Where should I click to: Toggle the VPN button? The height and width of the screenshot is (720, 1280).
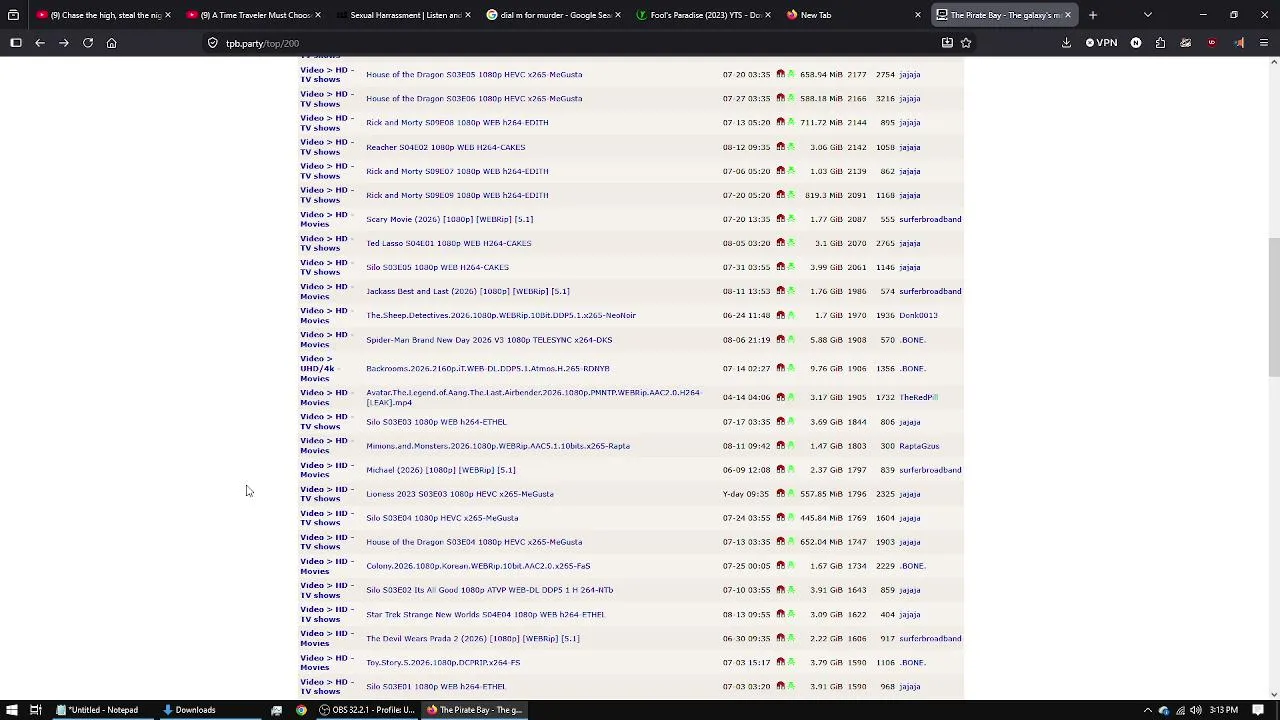pos(1101,43)
